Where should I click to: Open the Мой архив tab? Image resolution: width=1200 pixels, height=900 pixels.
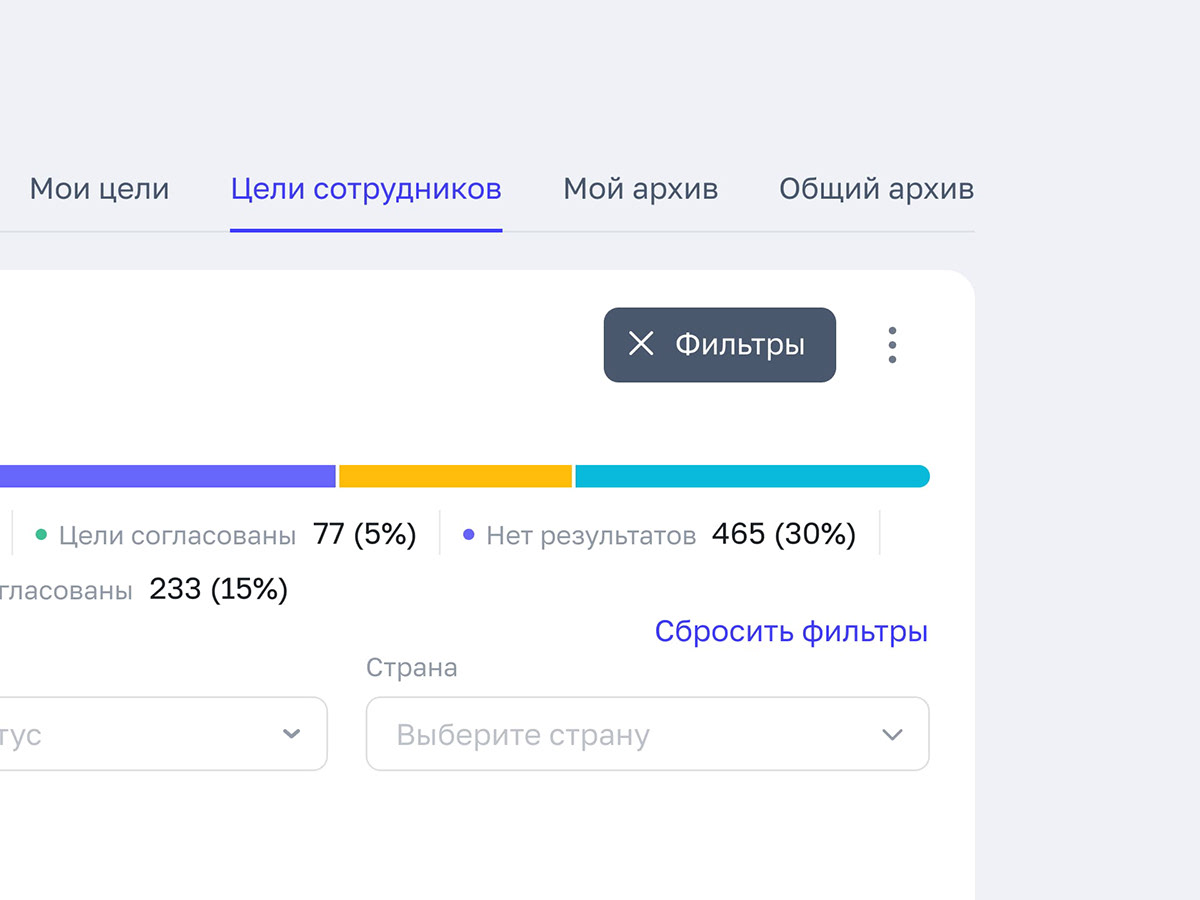coord(640,189)
